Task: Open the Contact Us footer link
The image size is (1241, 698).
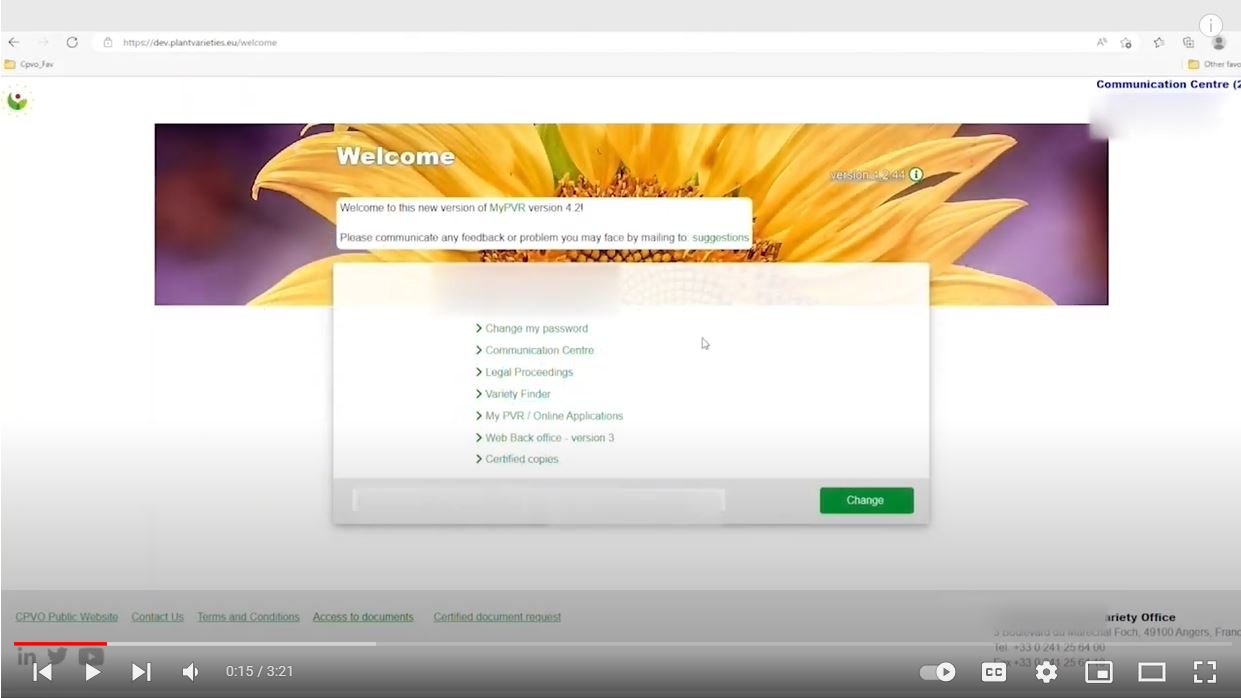Action: click(x=157, y=617)
